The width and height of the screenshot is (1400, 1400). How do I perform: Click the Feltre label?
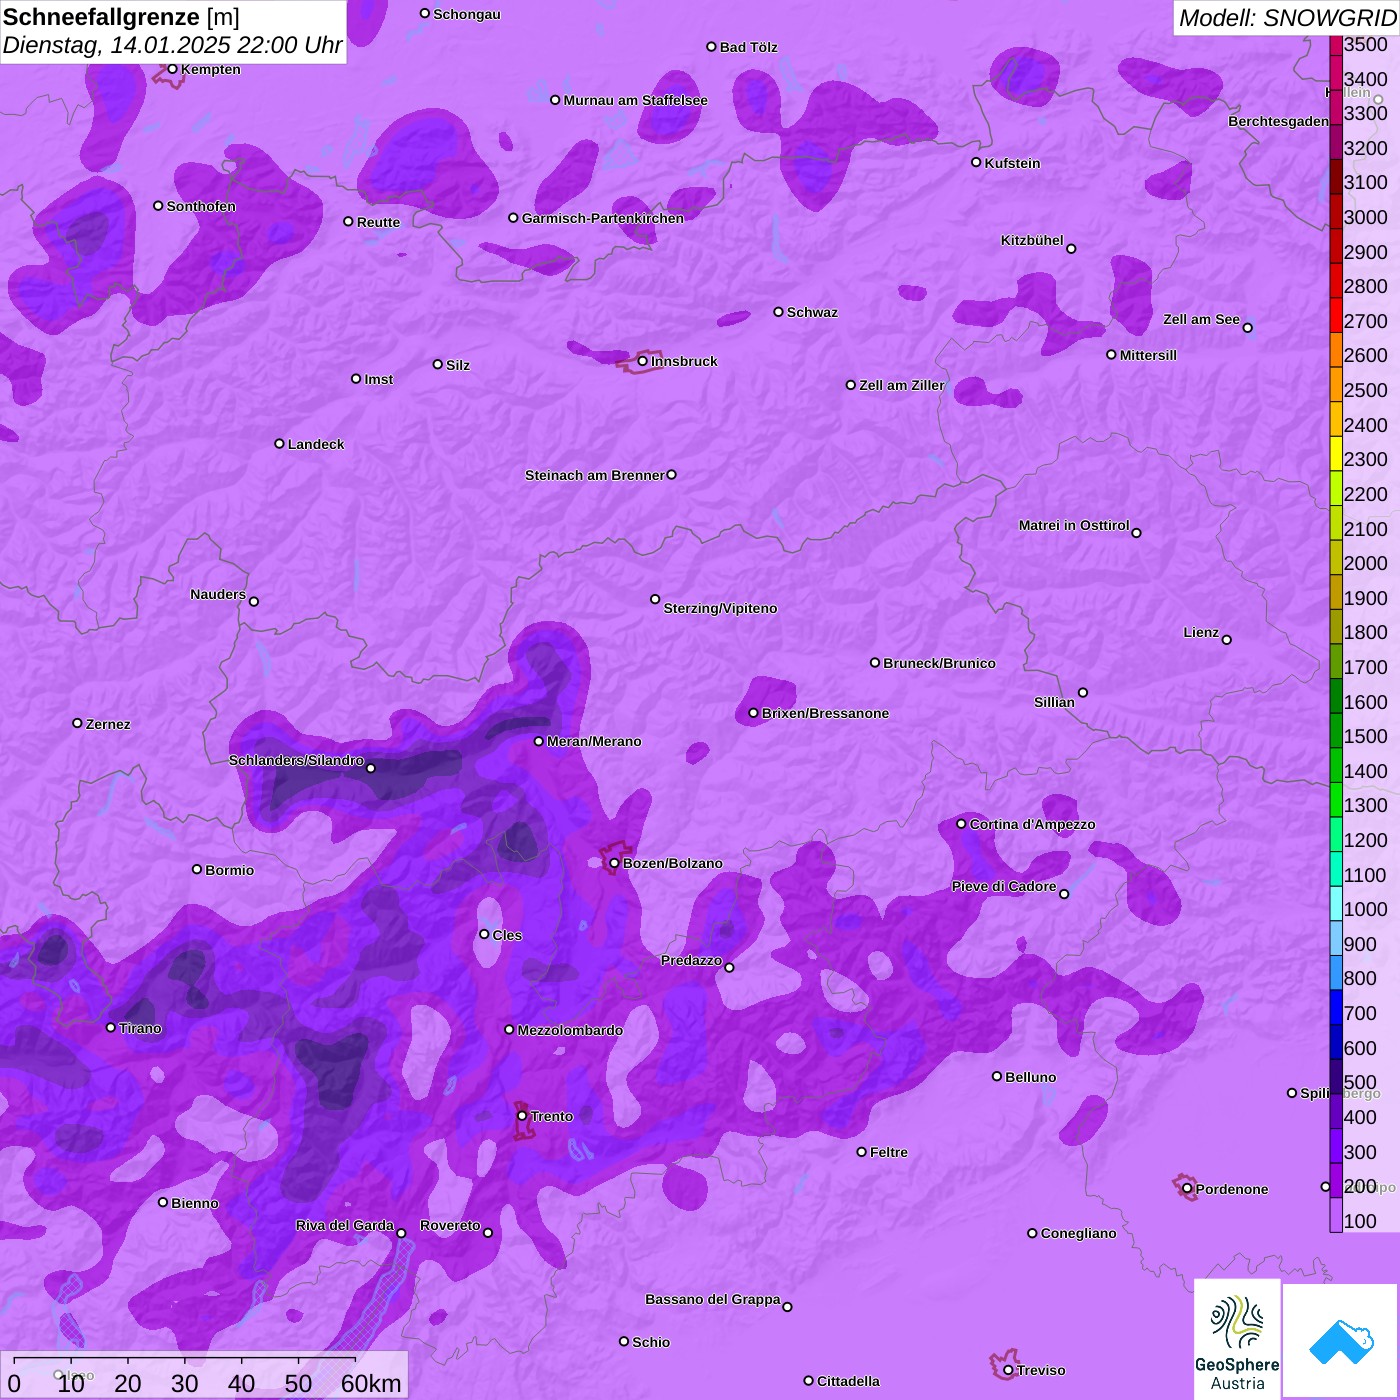[888, 1152]
